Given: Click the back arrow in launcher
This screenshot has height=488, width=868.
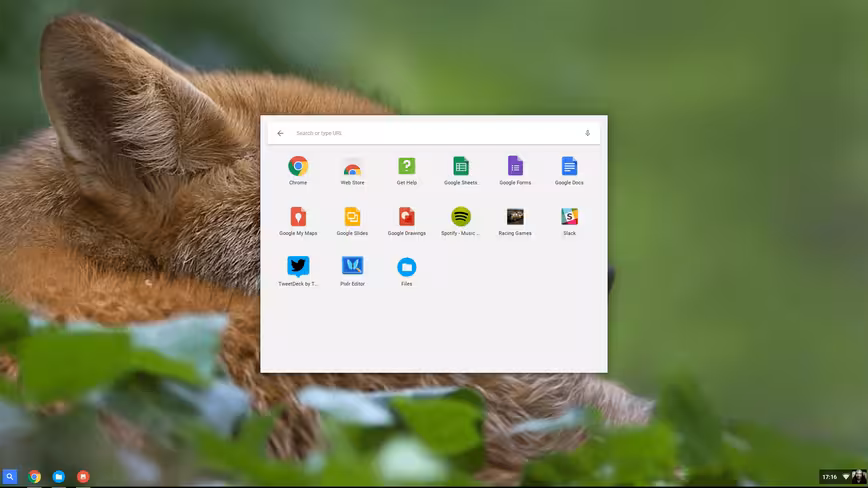Looking at the screenshot, I should [281, 133].
